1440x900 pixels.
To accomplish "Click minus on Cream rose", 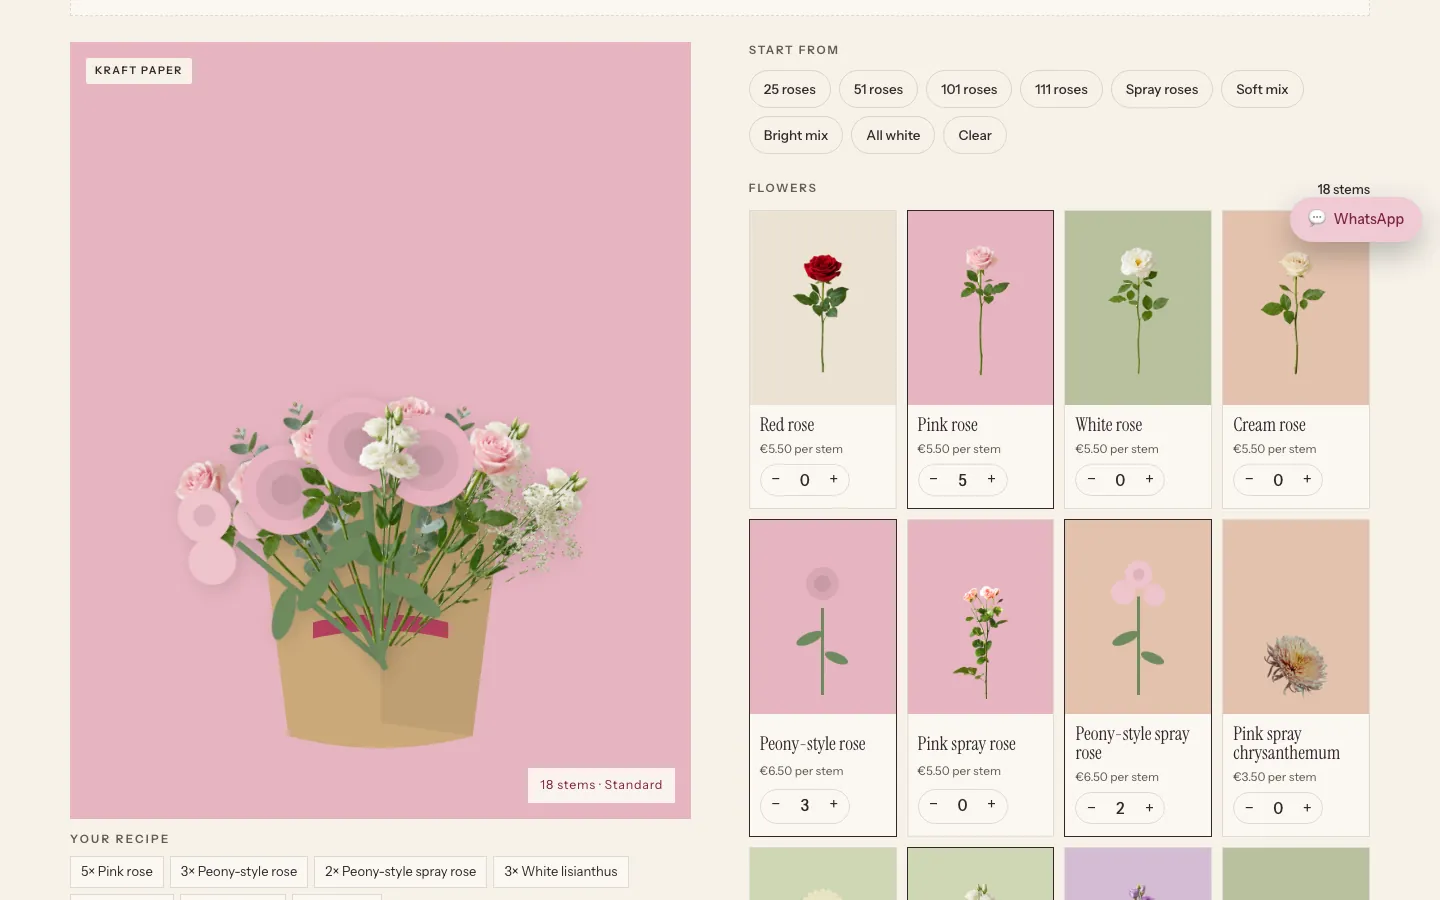I will click(x=1250, y=480).
